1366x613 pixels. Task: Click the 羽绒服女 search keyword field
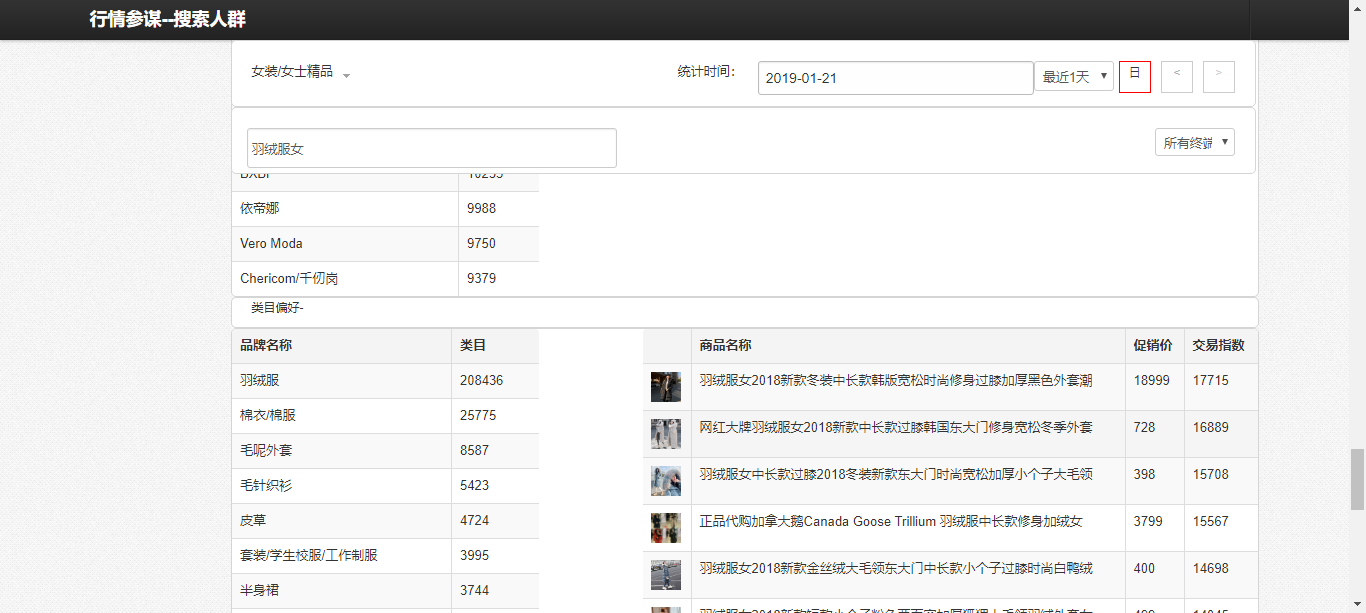[x=431, y=148]
